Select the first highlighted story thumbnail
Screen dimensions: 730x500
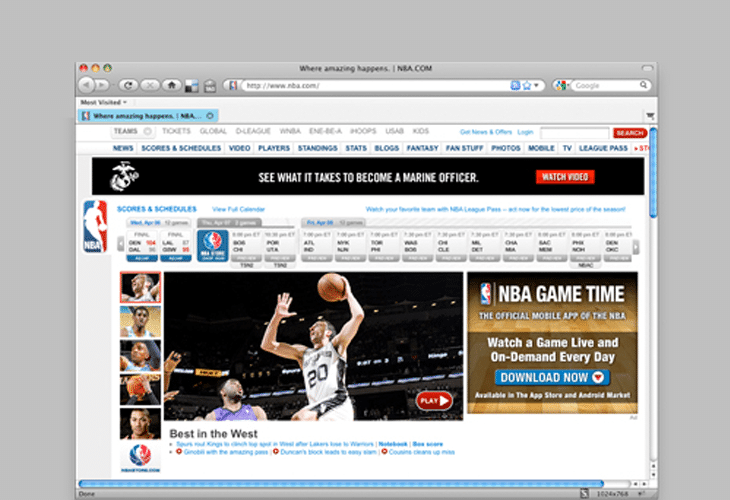[140, 287]
